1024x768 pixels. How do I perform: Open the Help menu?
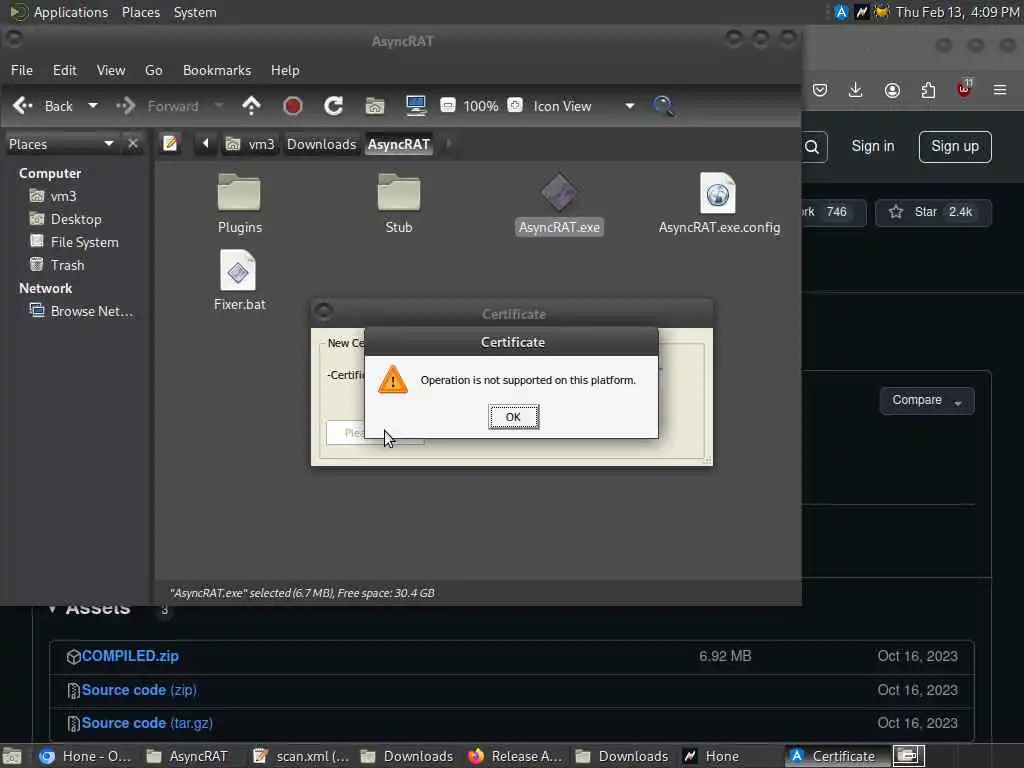tap(285, 70)
